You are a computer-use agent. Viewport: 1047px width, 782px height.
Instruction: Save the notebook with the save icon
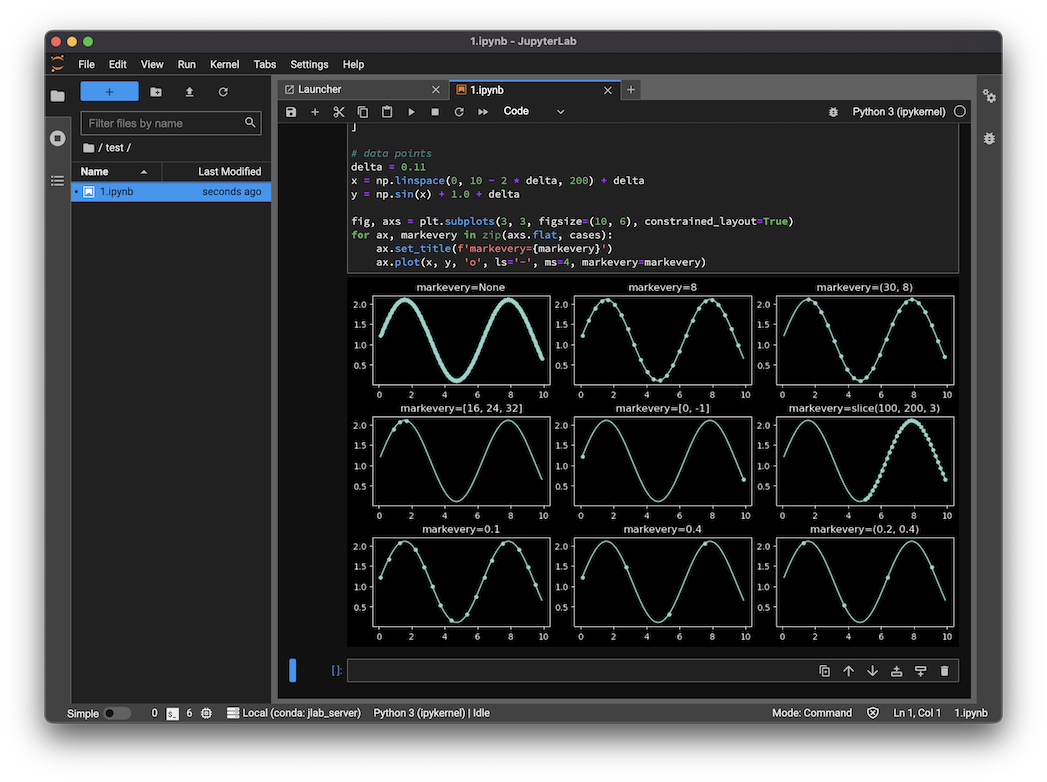pos(291,112)
